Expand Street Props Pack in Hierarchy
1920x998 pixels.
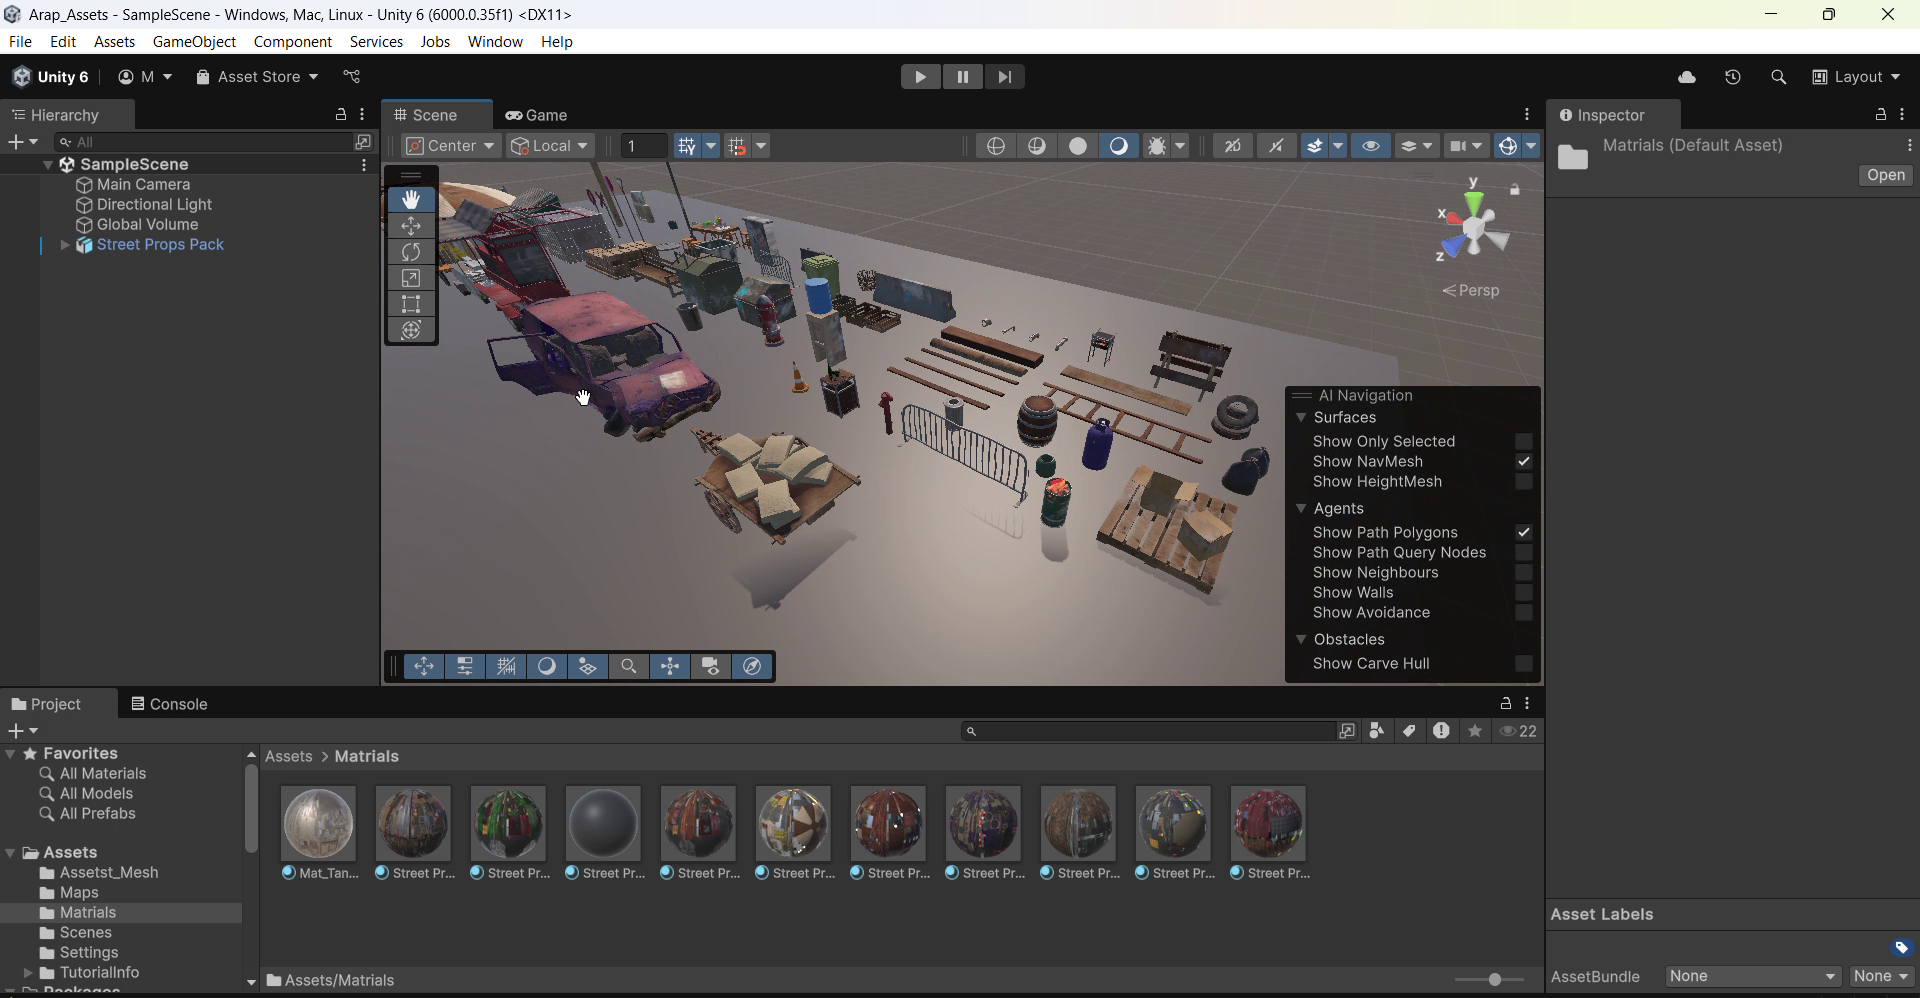point(65,245)
